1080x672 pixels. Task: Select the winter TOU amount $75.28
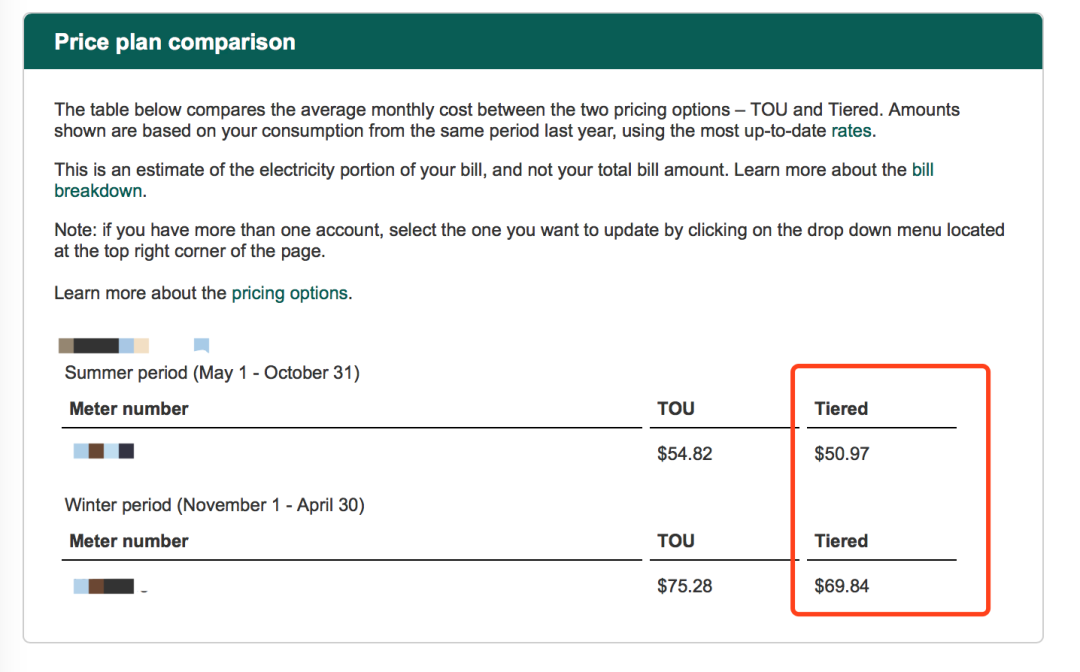point(685,586)
